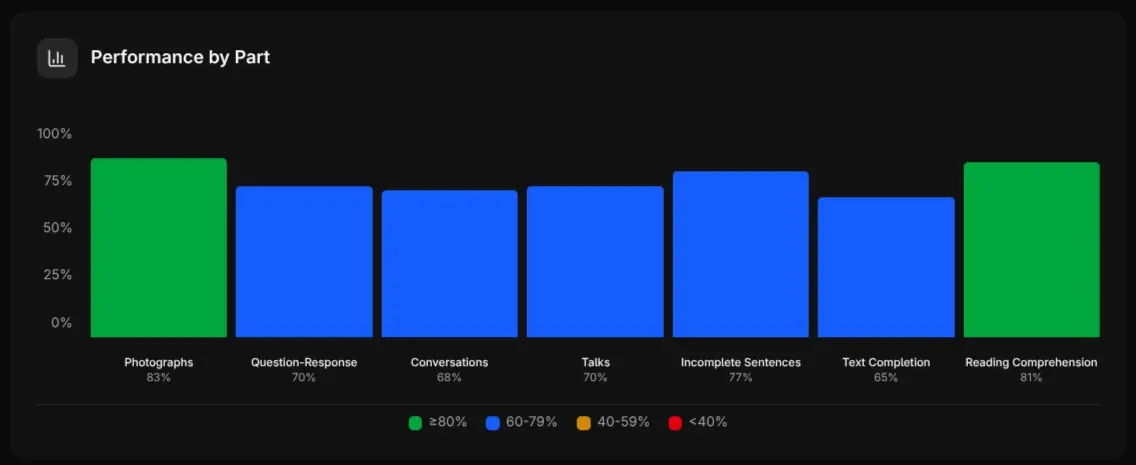
Task: Click the Reading Comprehension label
Action: tap(1031, 362)
